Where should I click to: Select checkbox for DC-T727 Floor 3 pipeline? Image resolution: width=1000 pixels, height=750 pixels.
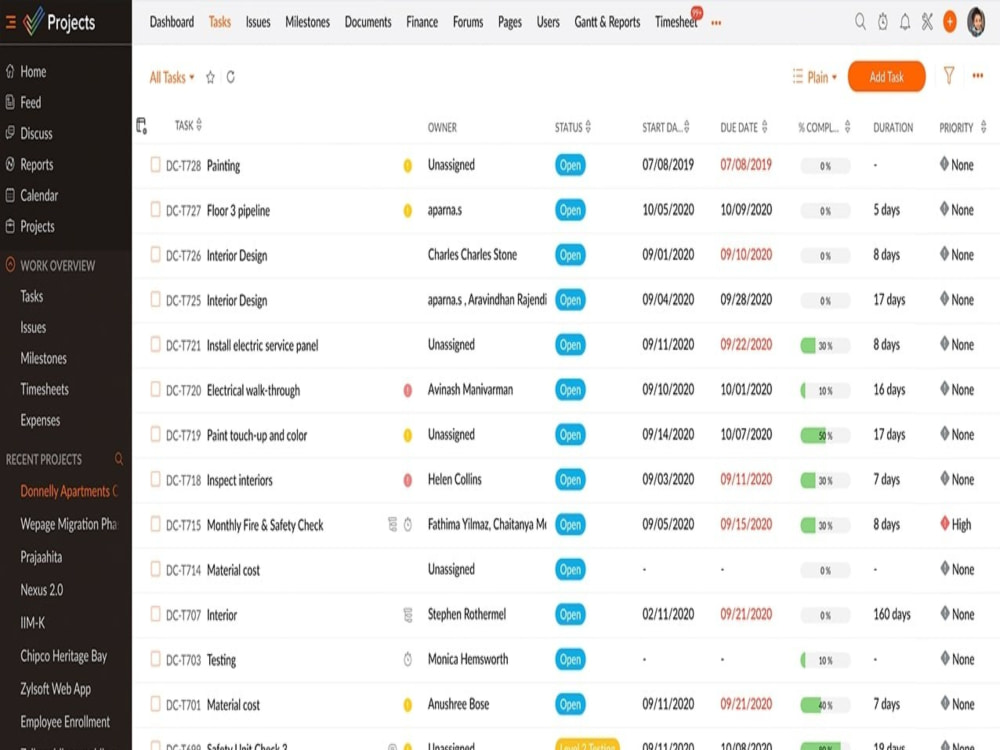(x=156, y=209)
